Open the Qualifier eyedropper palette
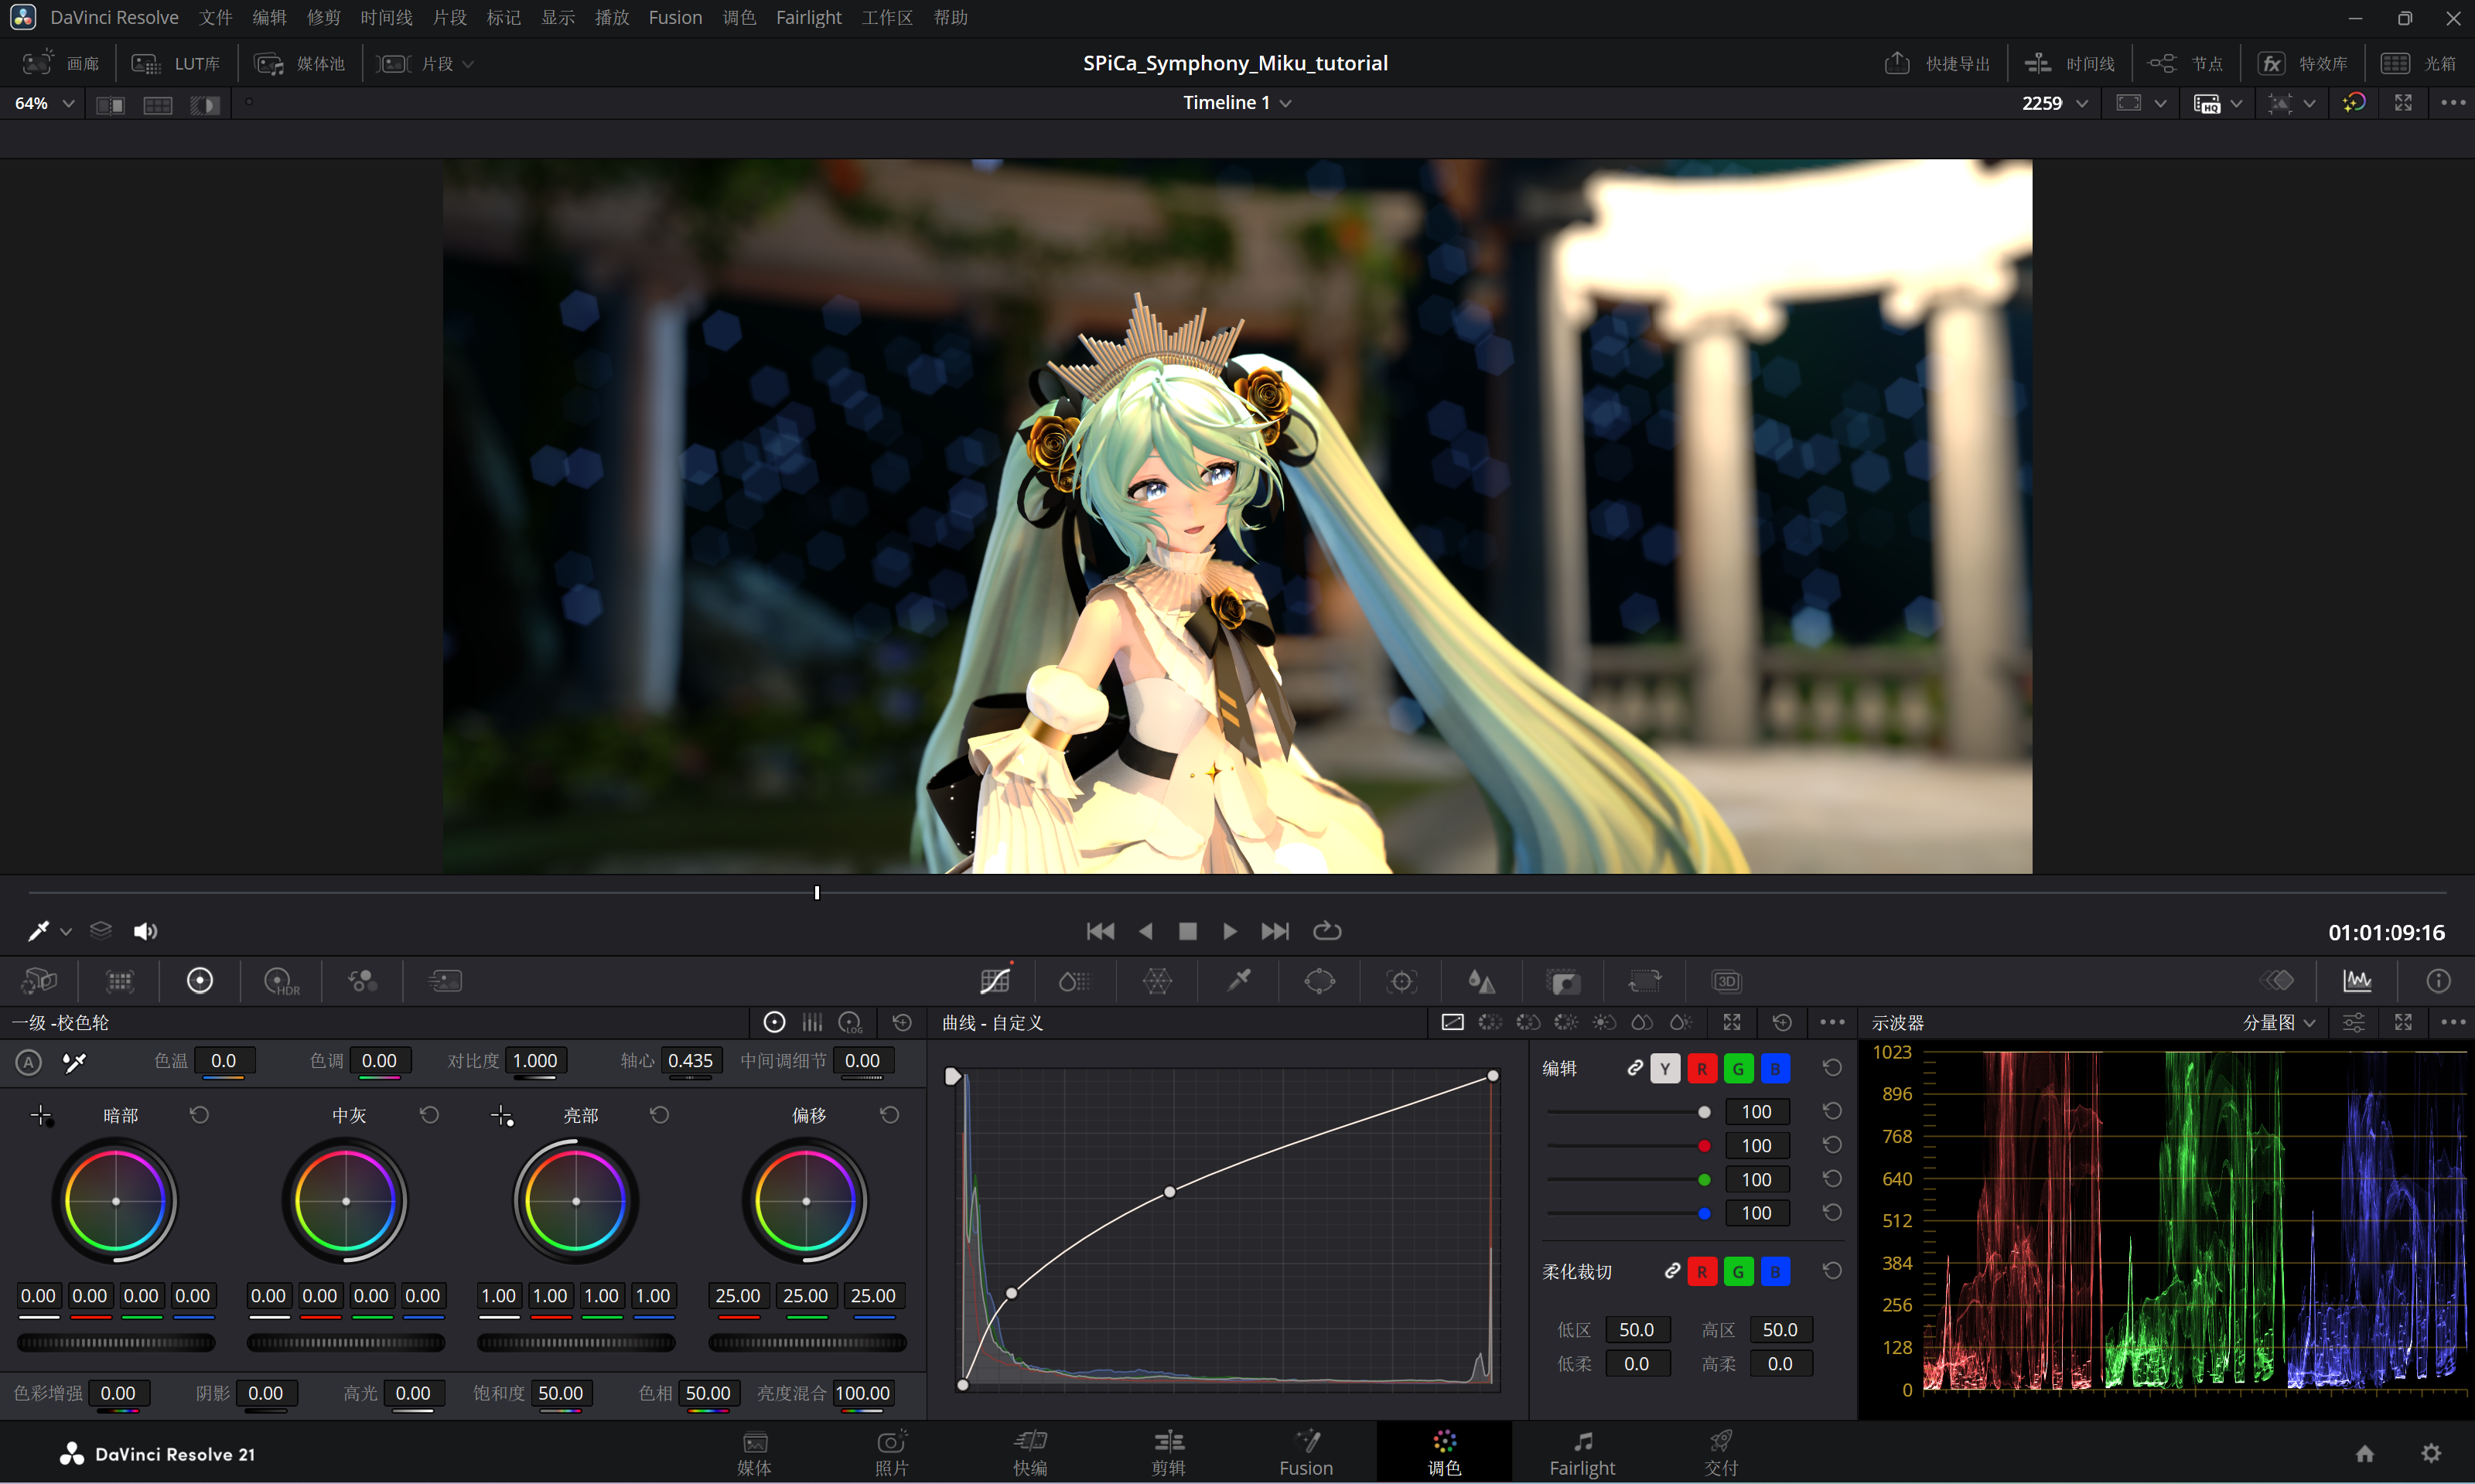This screenshot has width=2475, height=1484. pos(1239,981)
